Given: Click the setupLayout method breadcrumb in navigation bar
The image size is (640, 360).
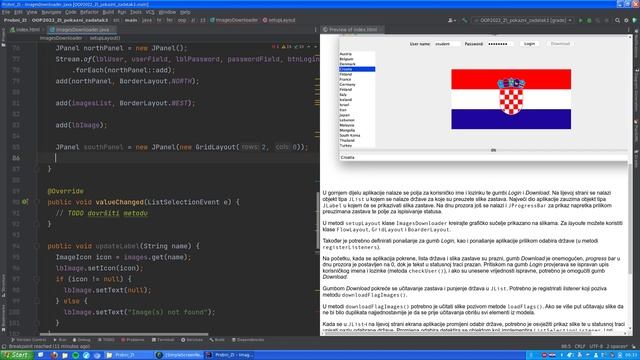Looking at the screenshot, I should (279, 20).
